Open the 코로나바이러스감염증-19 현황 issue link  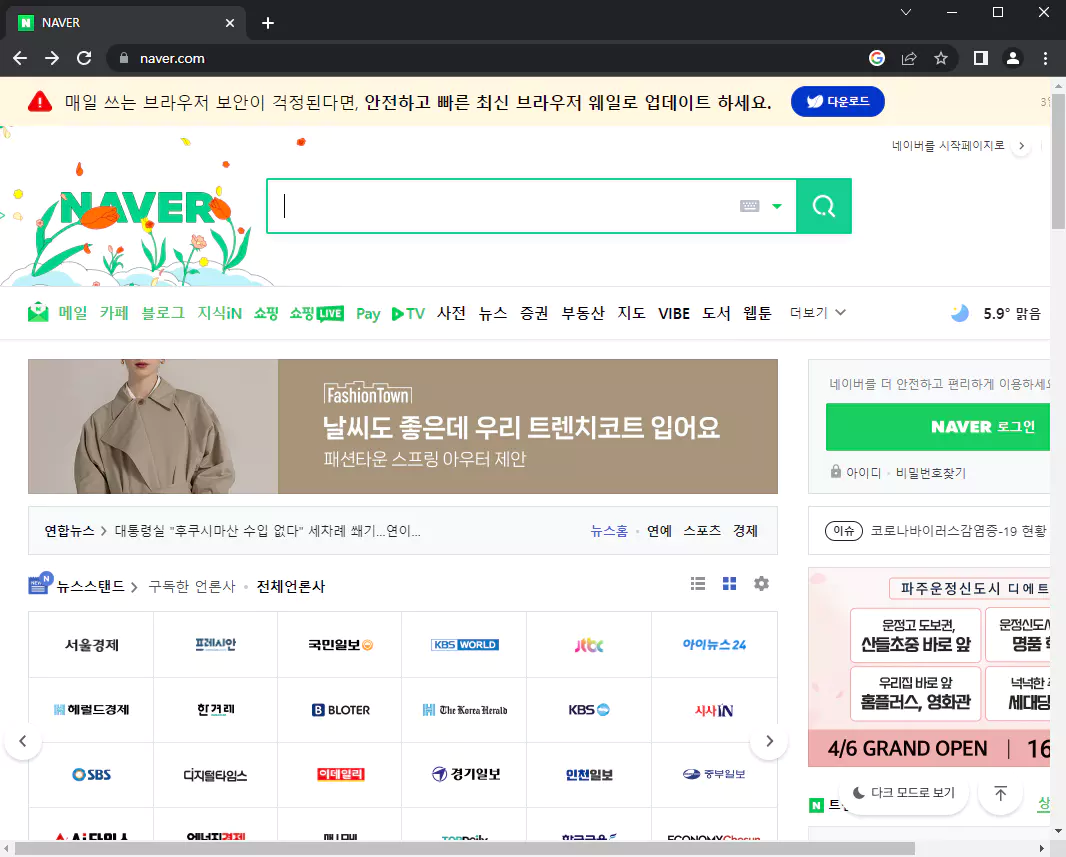[959, 531]
